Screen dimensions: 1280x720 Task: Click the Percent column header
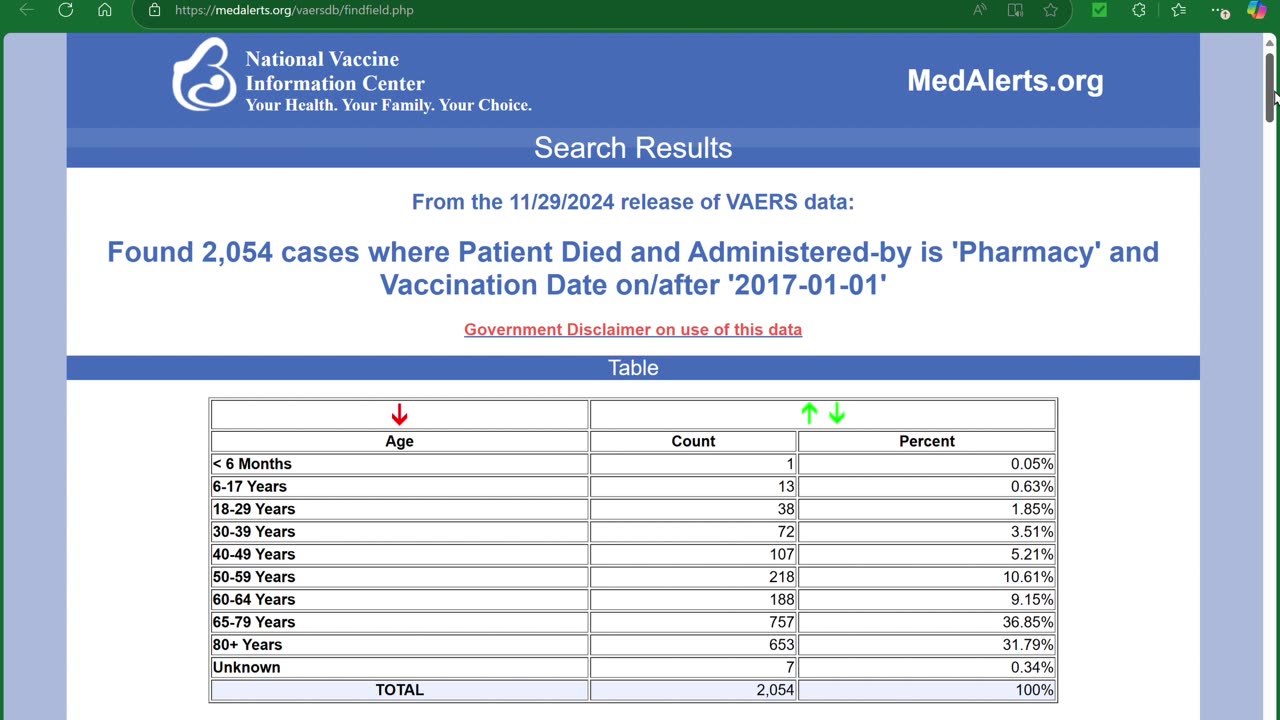927,441
